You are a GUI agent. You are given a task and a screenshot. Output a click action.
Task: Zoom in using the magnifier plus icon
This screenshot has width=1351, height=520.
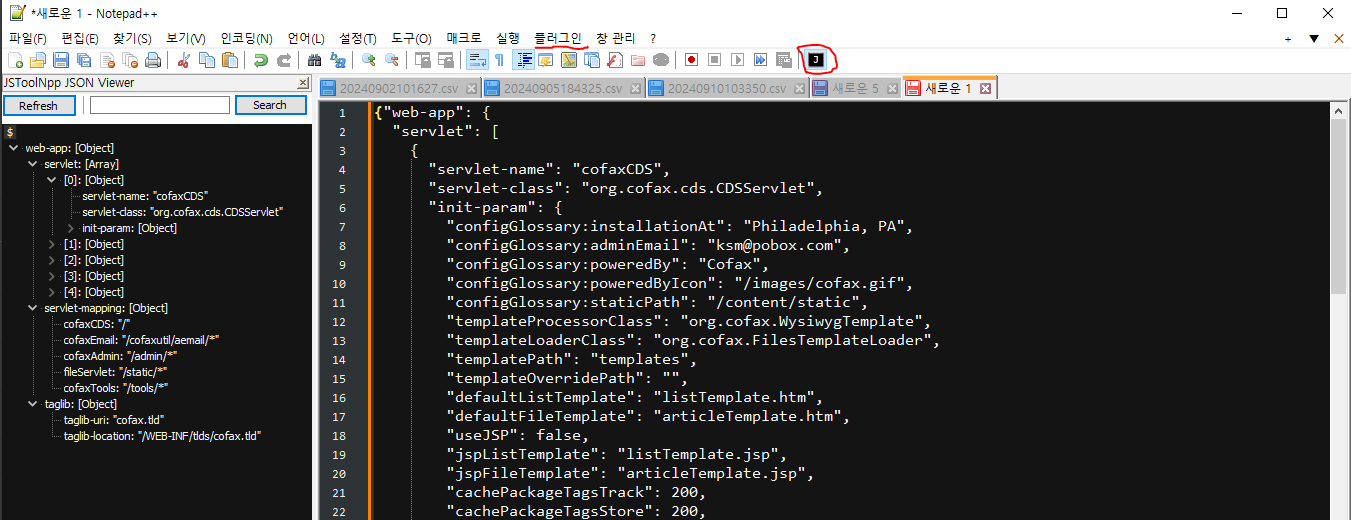(x=369, y=60)
